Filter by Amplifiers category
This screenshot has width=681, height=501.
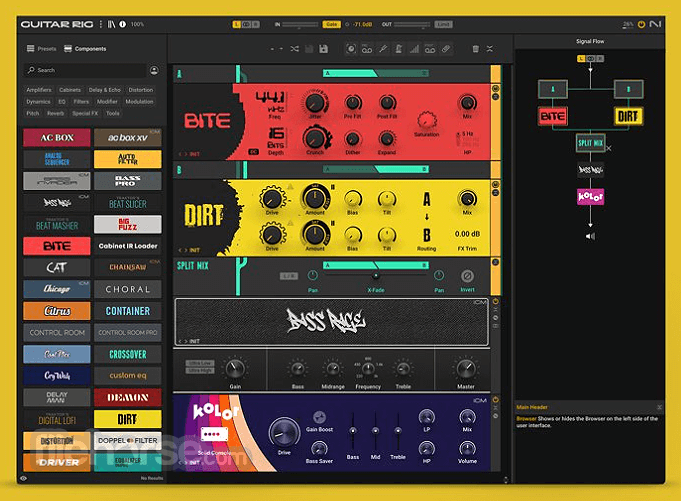pos(39,90)
